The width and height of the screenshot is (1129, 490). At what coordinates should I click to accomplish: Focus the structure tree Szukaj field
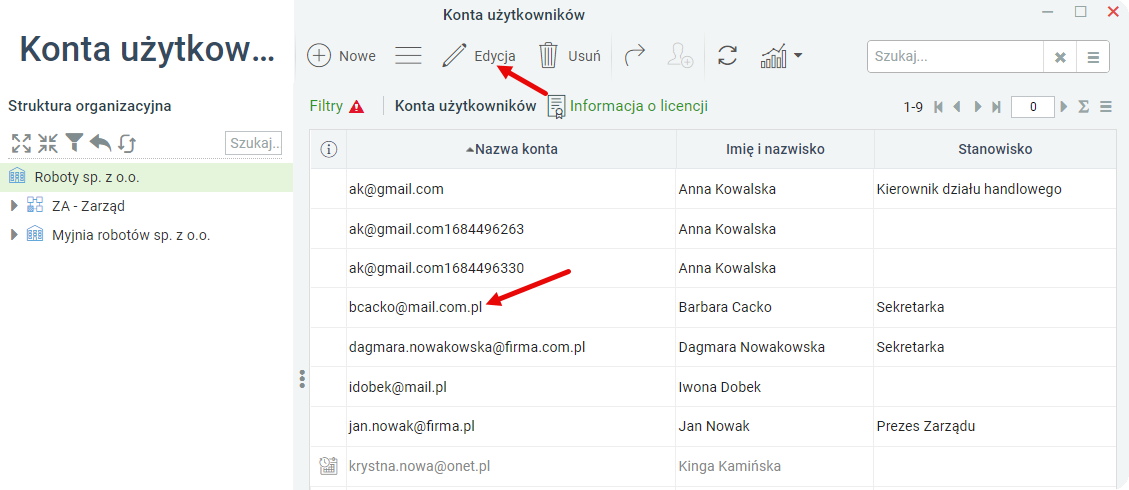[253, 143]
